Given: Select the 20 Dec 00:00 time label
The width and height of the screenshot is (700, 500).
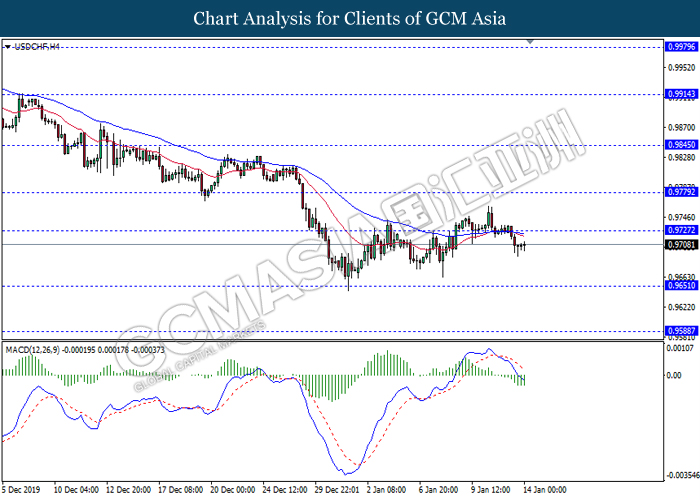Looking at the screenshot, I should click(233, 490).
